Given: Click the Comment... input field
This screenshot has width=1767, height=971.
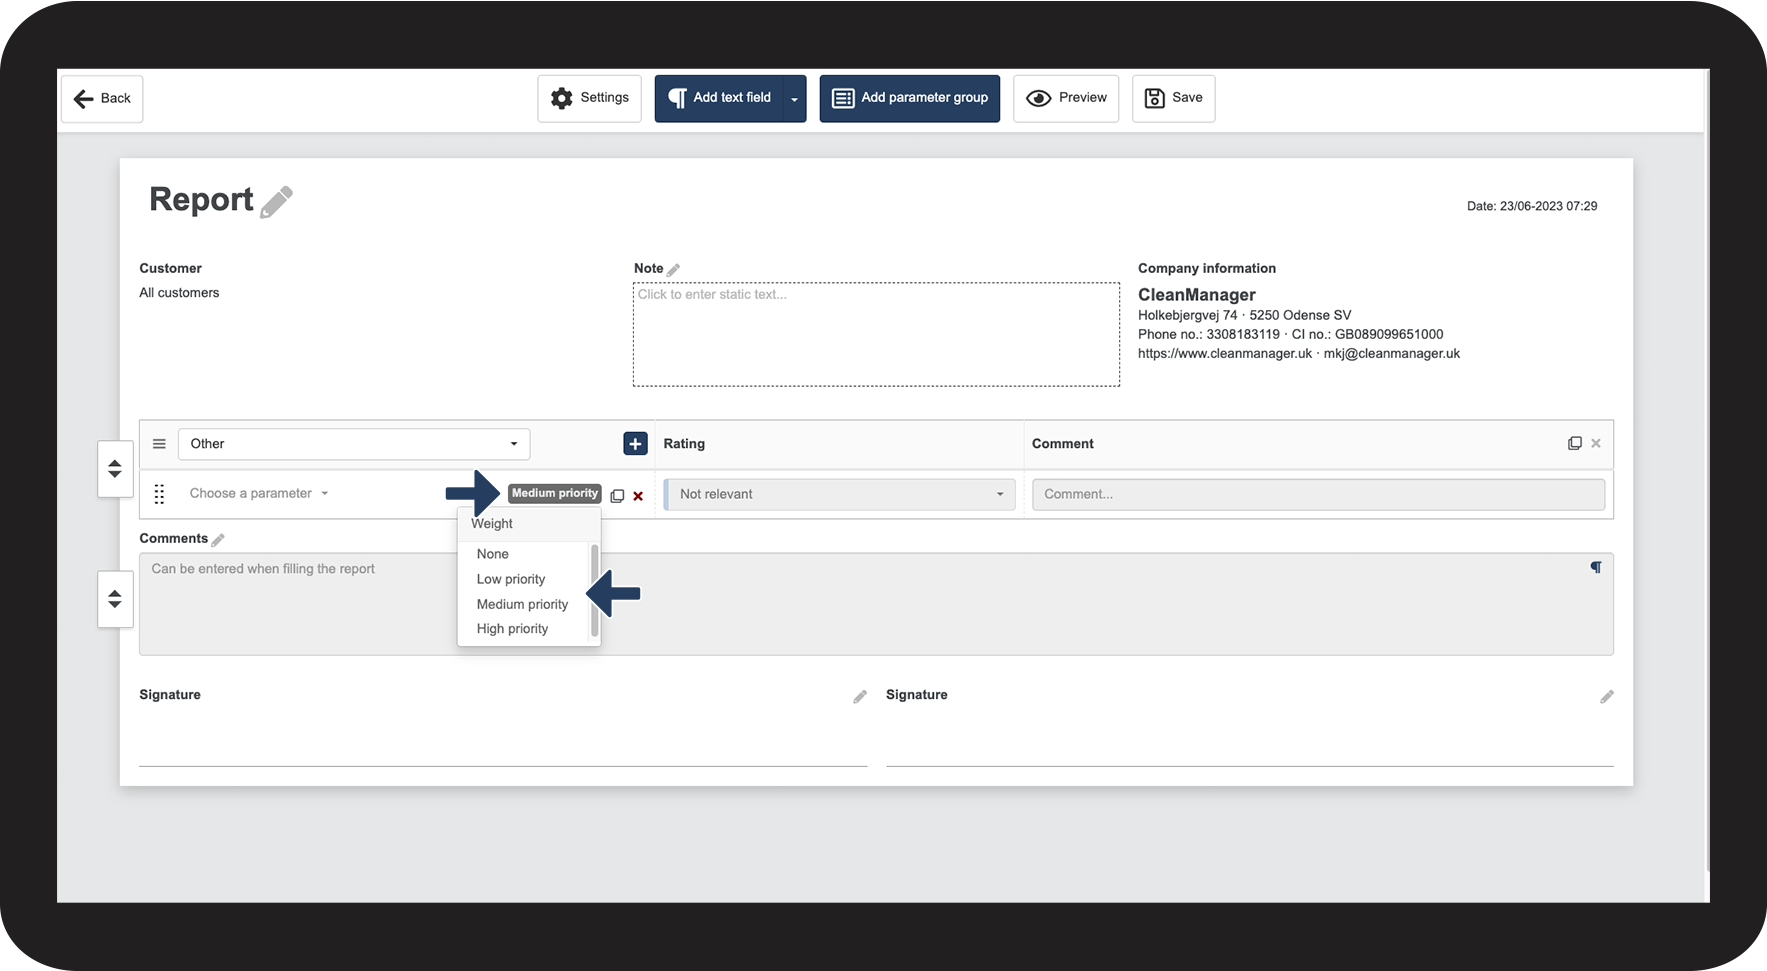Looking at the screenshot, I should coord(1318,494).
